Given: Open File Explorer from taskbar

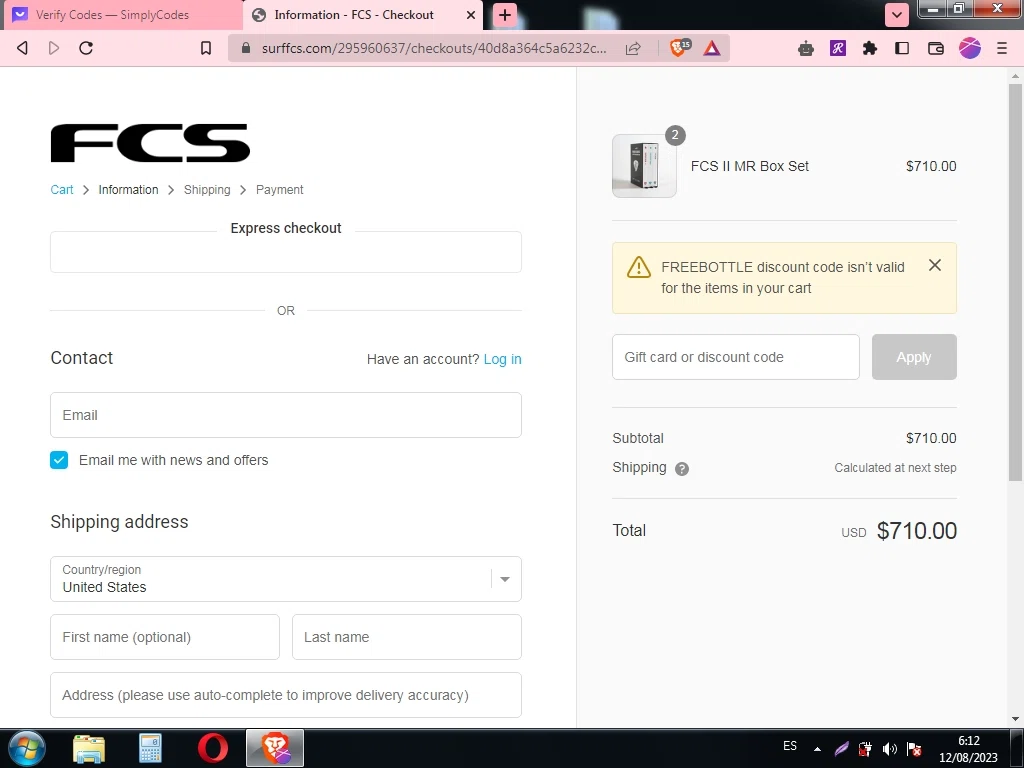Looking at the screenshot, I should (x=88, y=748).
